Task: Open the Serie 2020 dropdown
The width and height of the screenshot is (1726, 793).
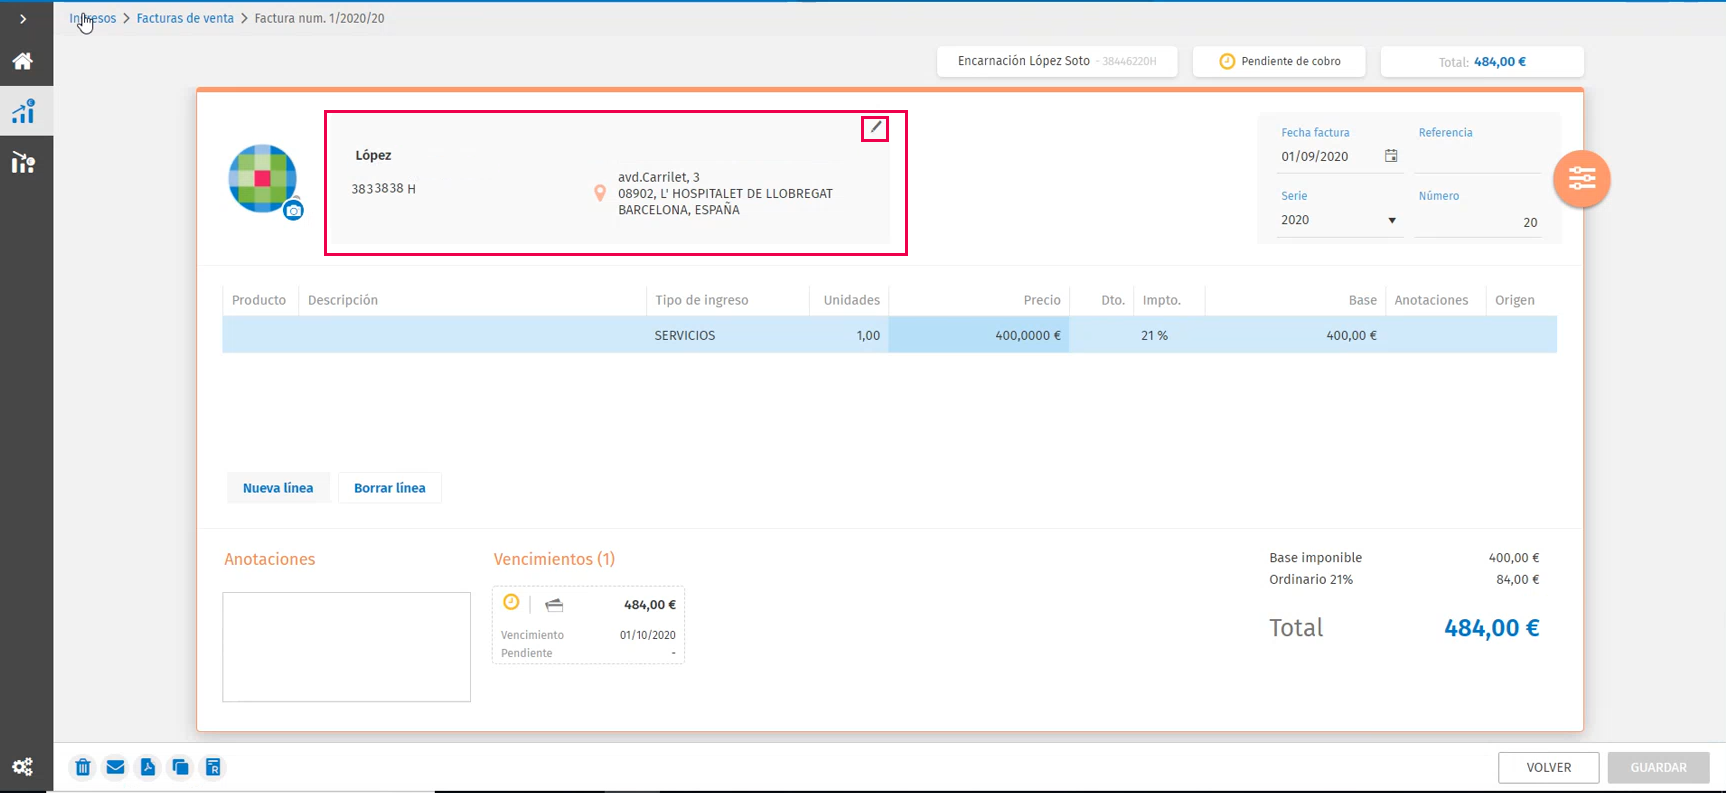Action: pos(1339,220)
